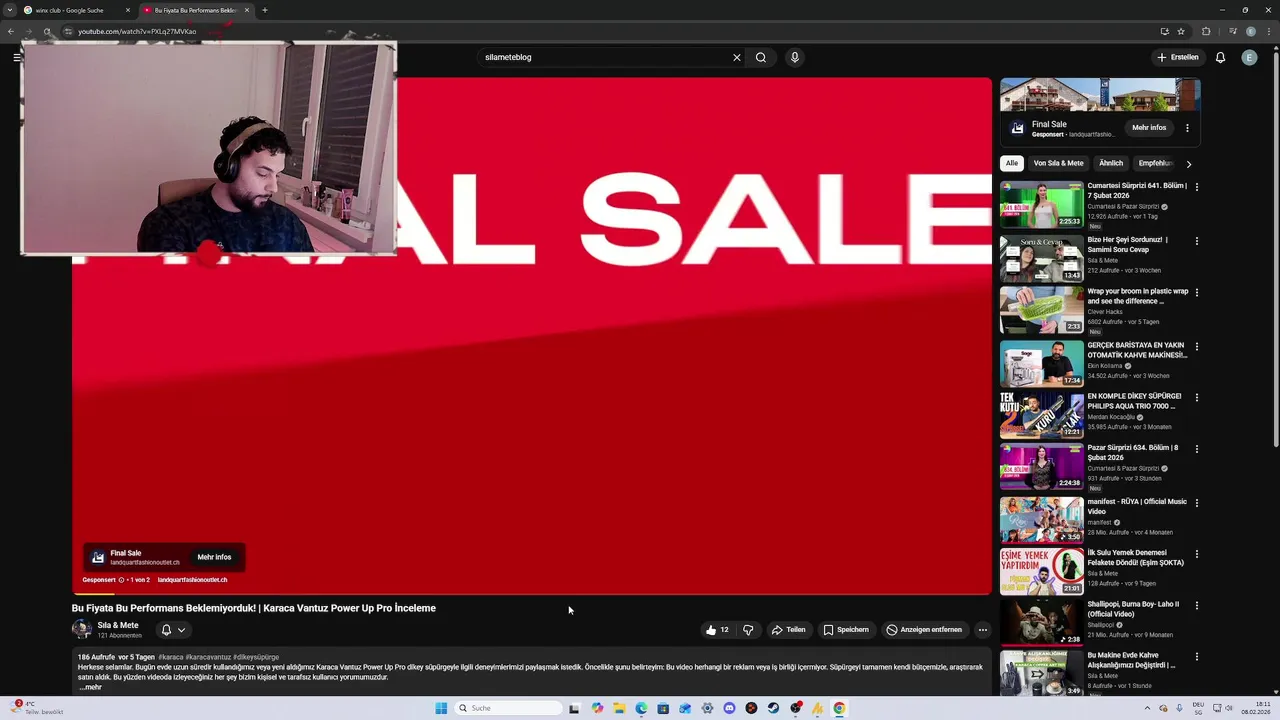Select the Von Sıla & Mete filter chip
Screen dimensions: 1280x720
pos(1058,163)
